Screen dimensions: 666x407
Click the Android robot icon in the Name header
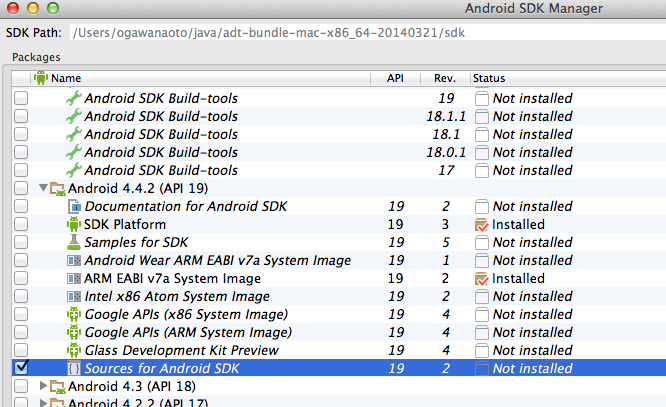(41, 78)
